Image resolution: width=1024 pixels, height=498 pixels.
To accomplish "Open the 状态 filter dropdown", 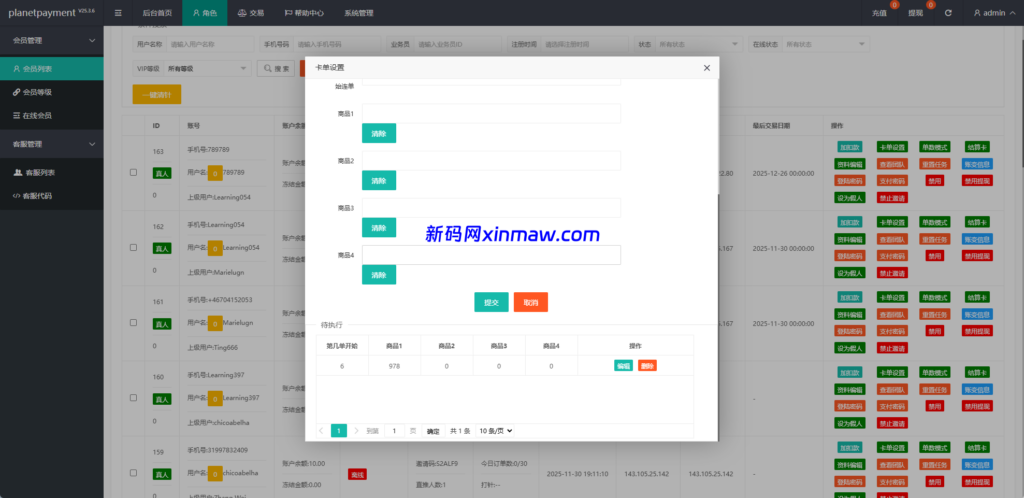I will pos(699,44).
